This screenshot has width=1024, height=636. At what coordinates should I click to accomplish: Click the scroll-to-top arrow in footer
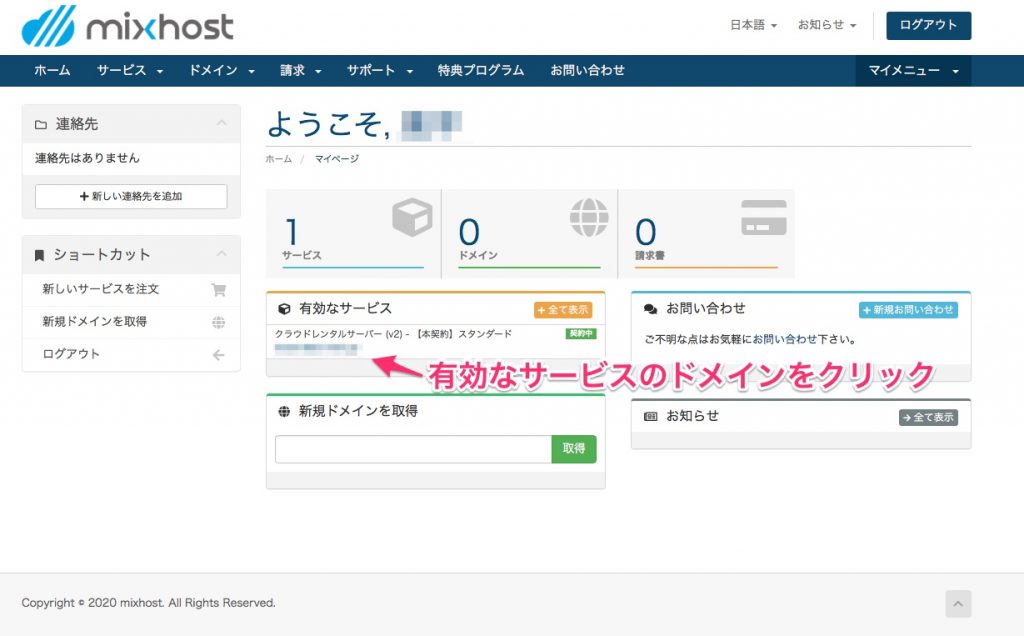pyautogui.click(x=958, y=603)
